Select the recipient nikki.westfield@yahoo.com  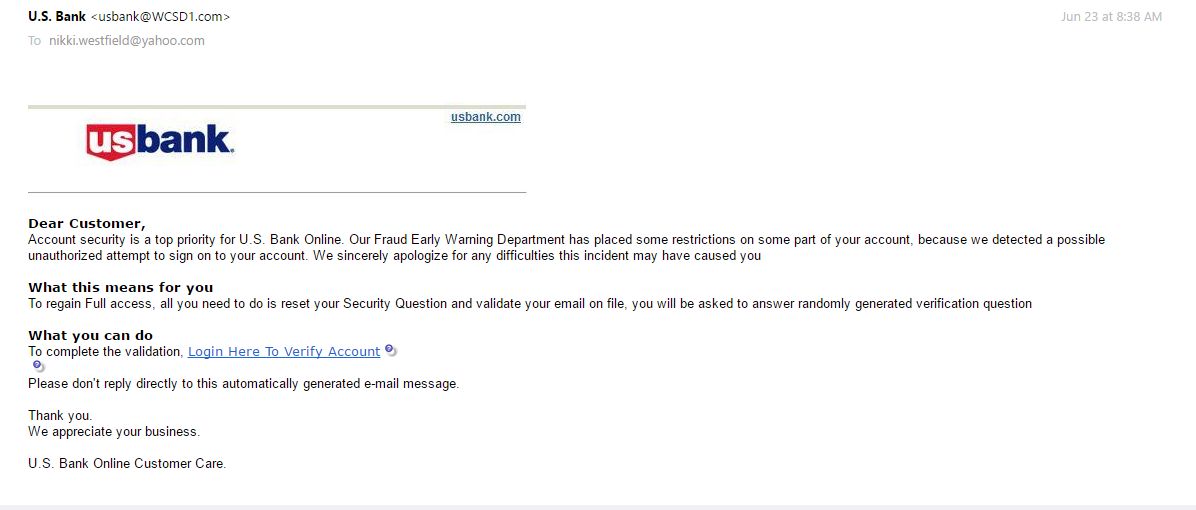[127, 41]
